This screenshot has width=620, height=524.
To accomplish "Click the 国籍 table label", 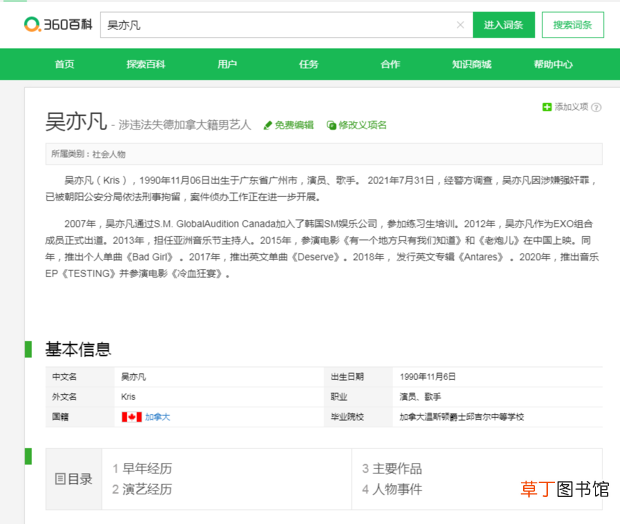I will (60, 417).
